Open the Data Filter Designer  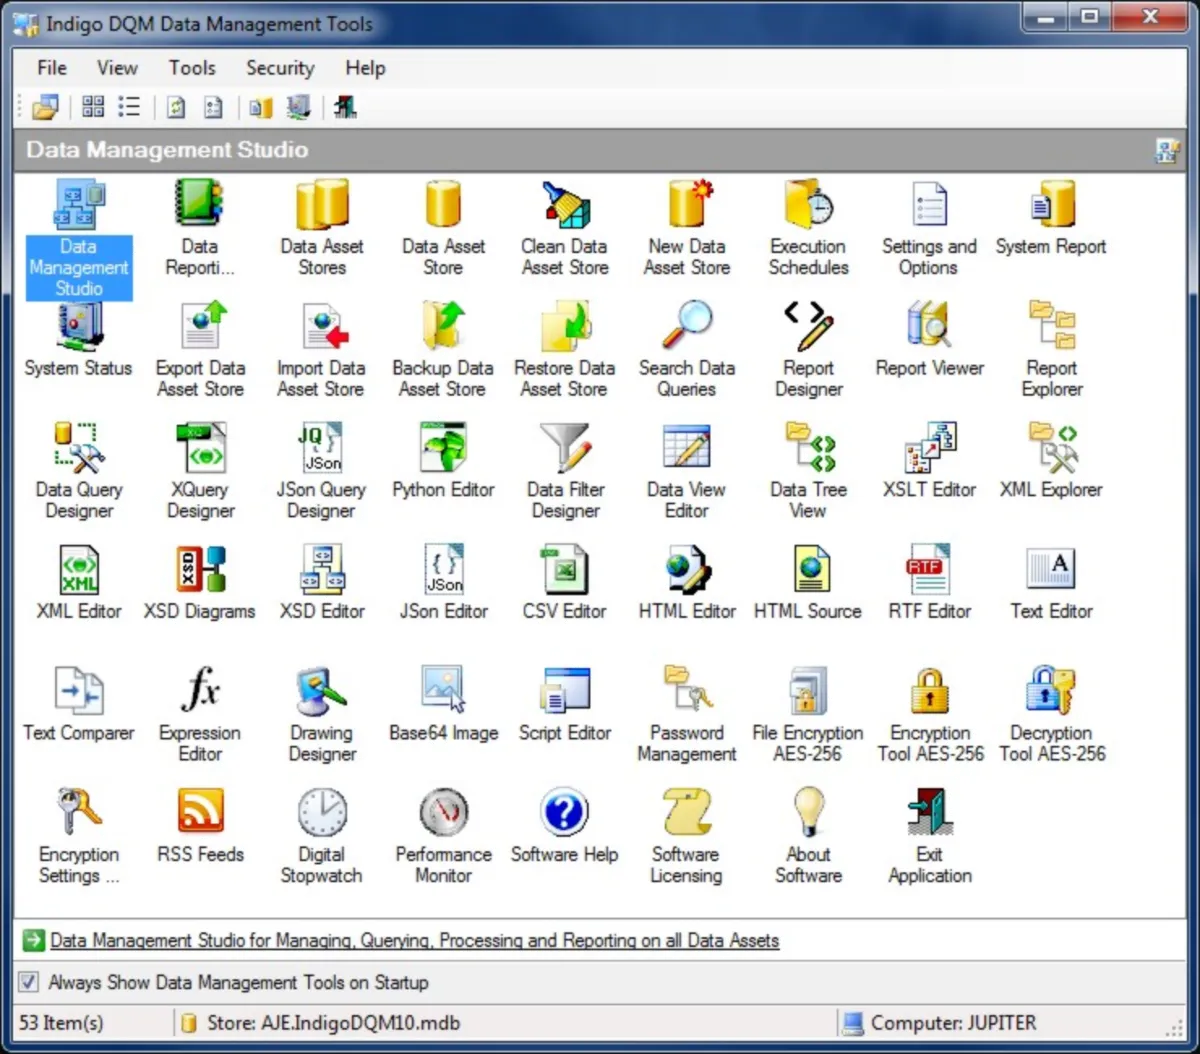565,449
